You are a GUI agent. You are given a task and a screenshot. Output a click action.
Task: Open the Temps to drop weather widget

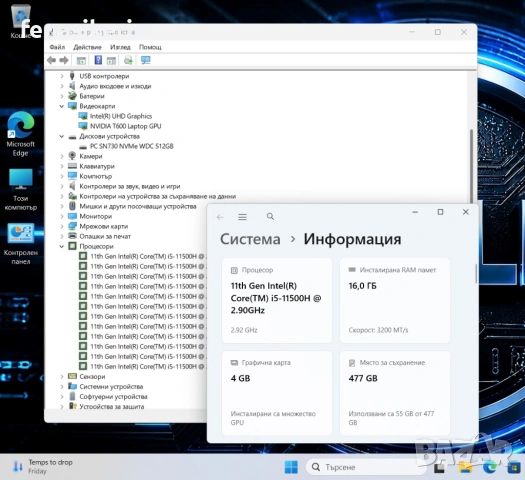[43, 466]
